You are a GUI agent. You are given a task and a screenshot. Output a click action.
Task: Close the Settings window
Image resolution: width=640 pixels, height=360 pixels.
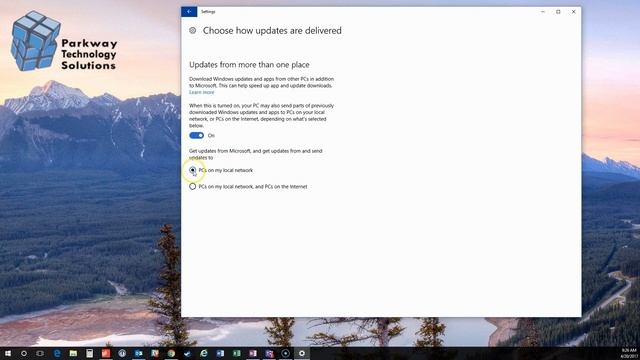point(573,12)
